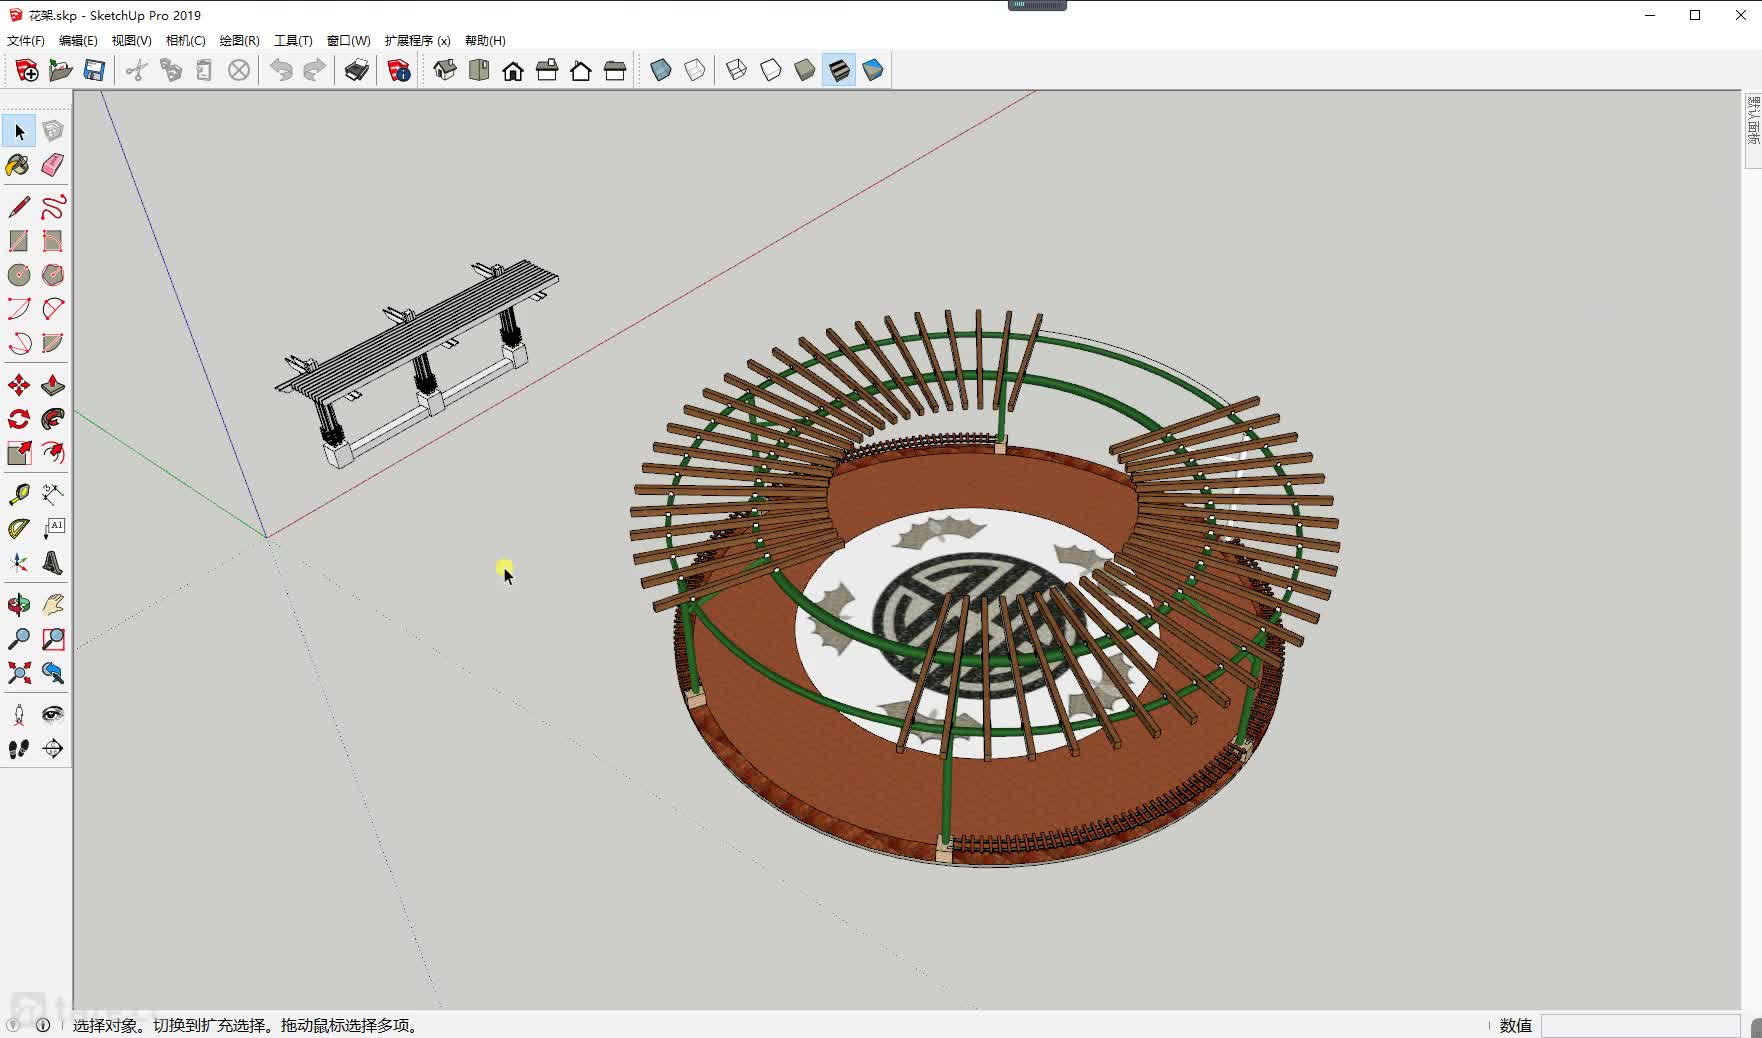Activate the Move tool
Screen dimensions: 1762x1038
[x=19, y=385]
